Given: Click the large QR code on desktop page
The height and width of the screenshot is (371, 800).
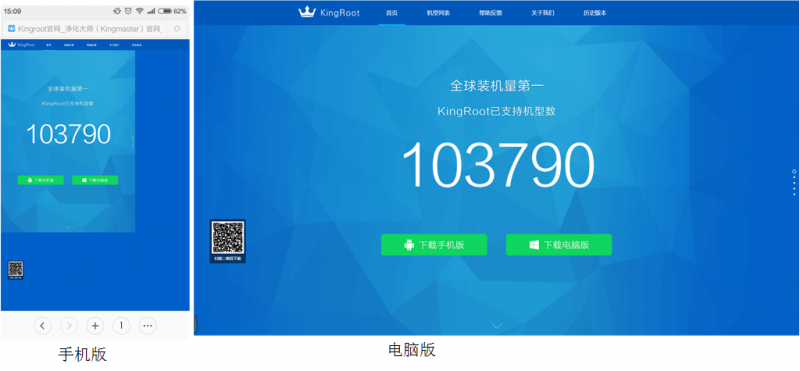Looking at the screenshot, I should (228, 238).
